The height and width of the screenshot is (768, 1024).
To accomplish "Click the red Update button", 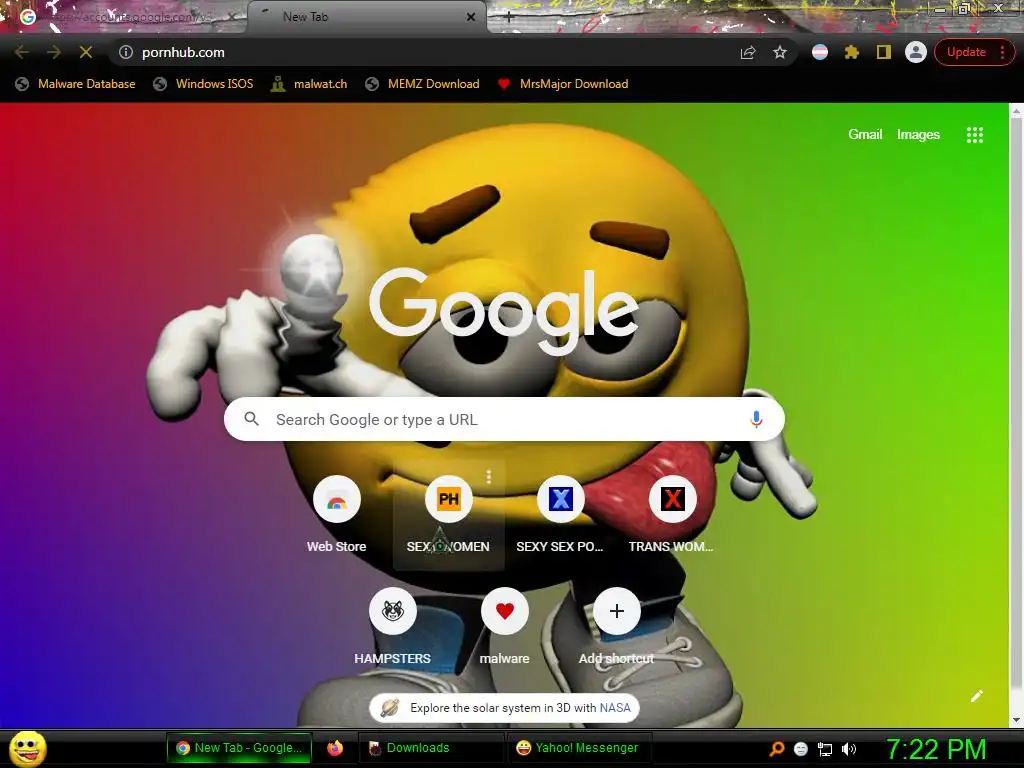I will pos(967,52).
